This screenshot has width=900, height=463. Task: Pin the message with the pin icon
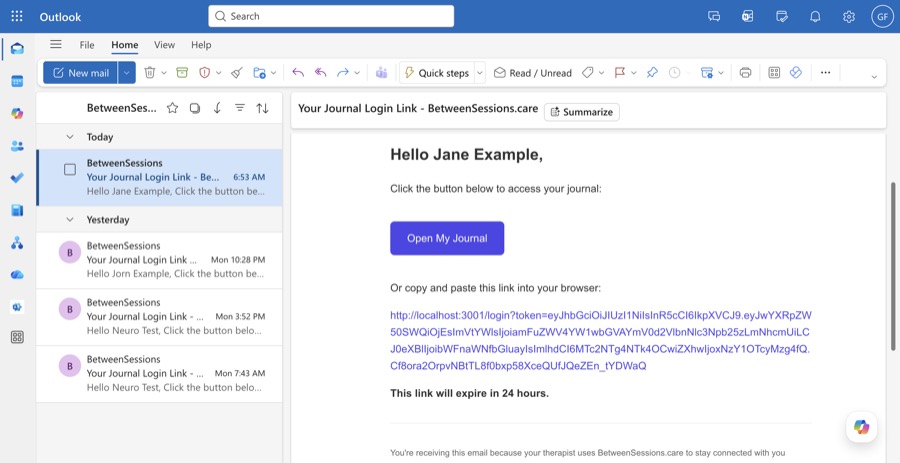click(652, 73)
